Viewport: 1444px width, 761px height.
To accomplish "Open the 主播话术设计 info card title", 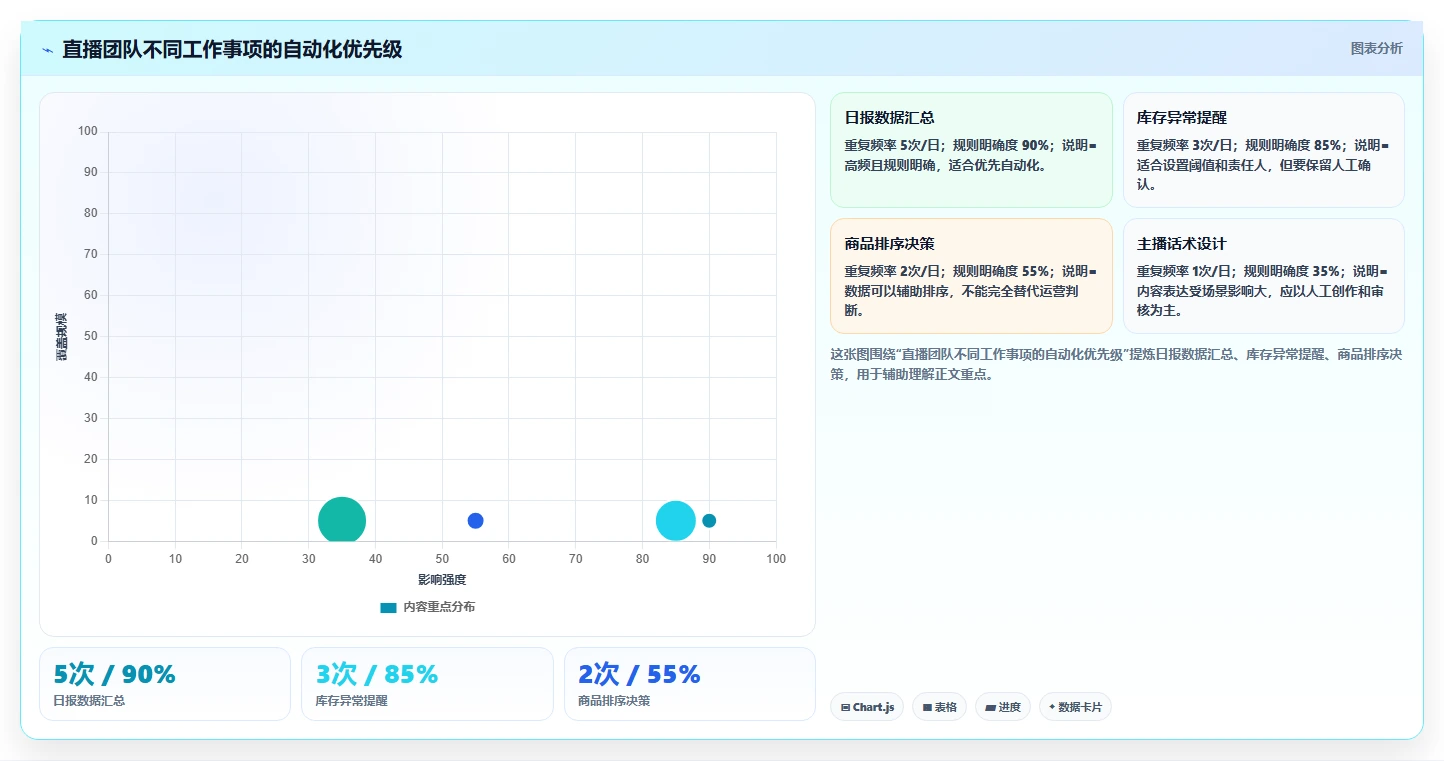I will coord(1182,243).
